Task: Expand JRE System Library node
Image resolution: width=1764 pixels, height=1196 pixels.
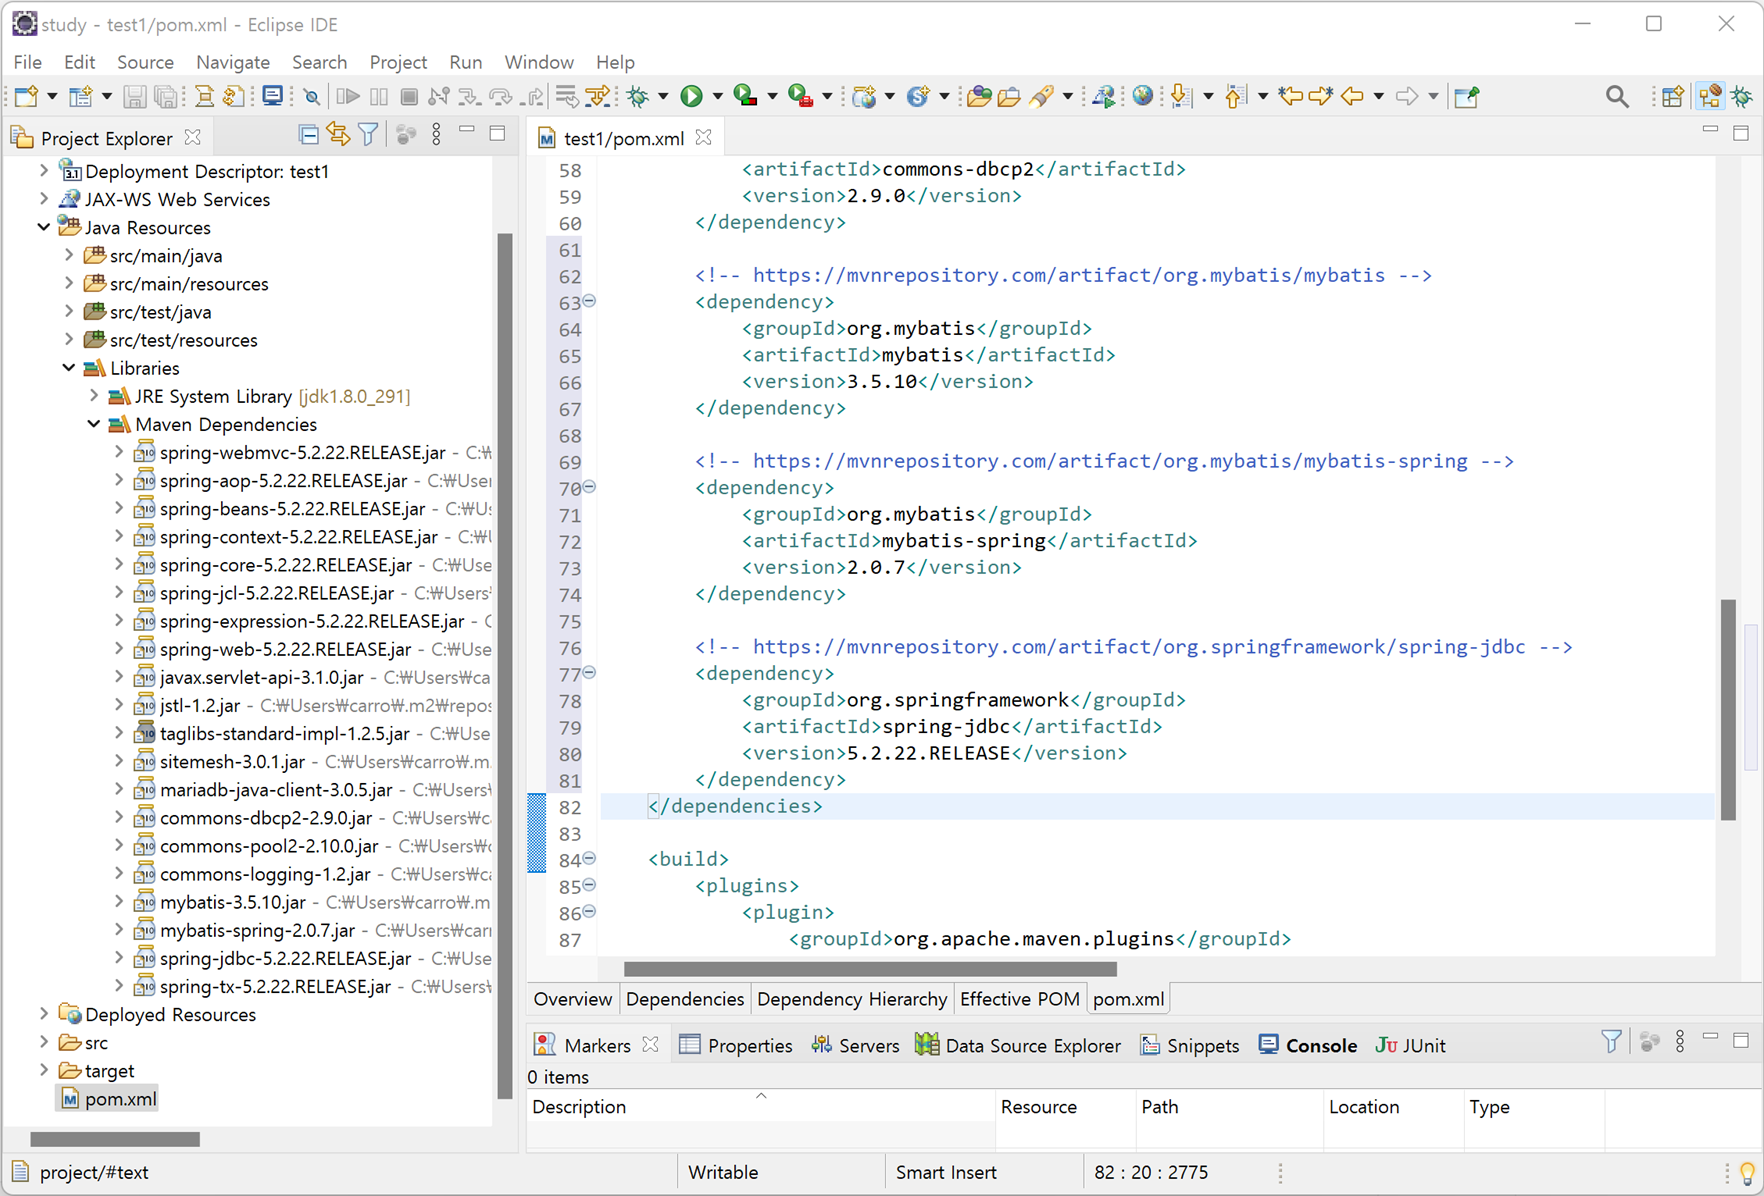Action: click(x=94, y=396)
